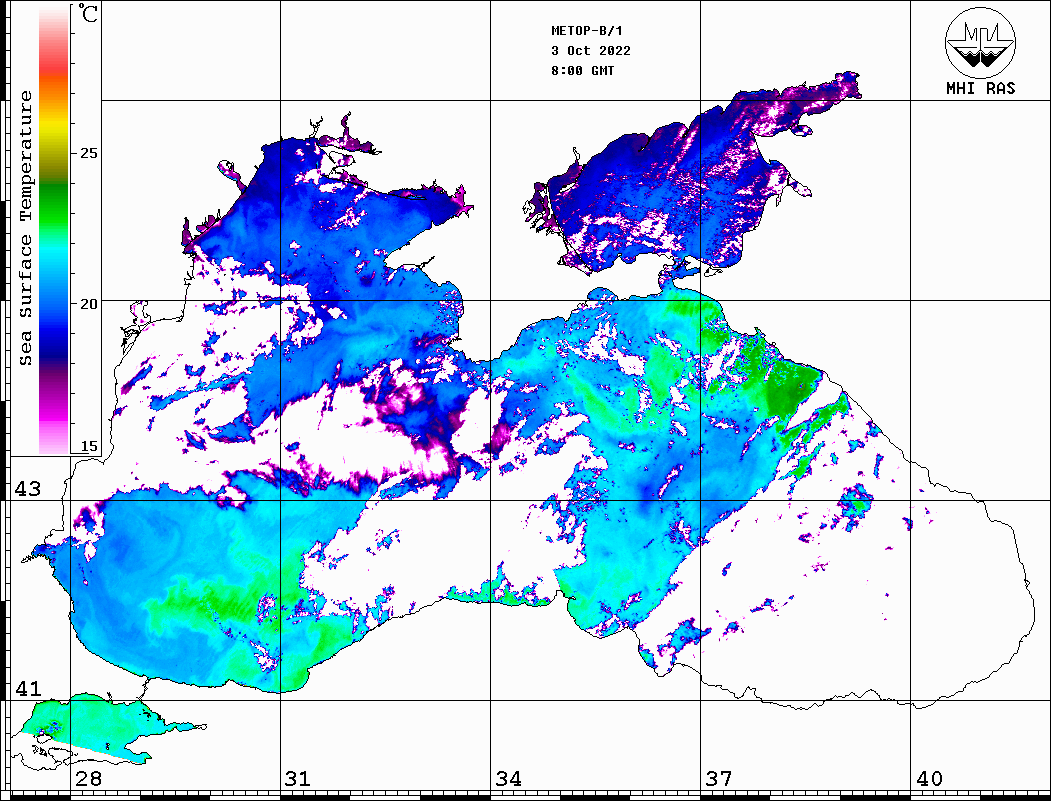Click longitude label 34

(x=509, y=779)
